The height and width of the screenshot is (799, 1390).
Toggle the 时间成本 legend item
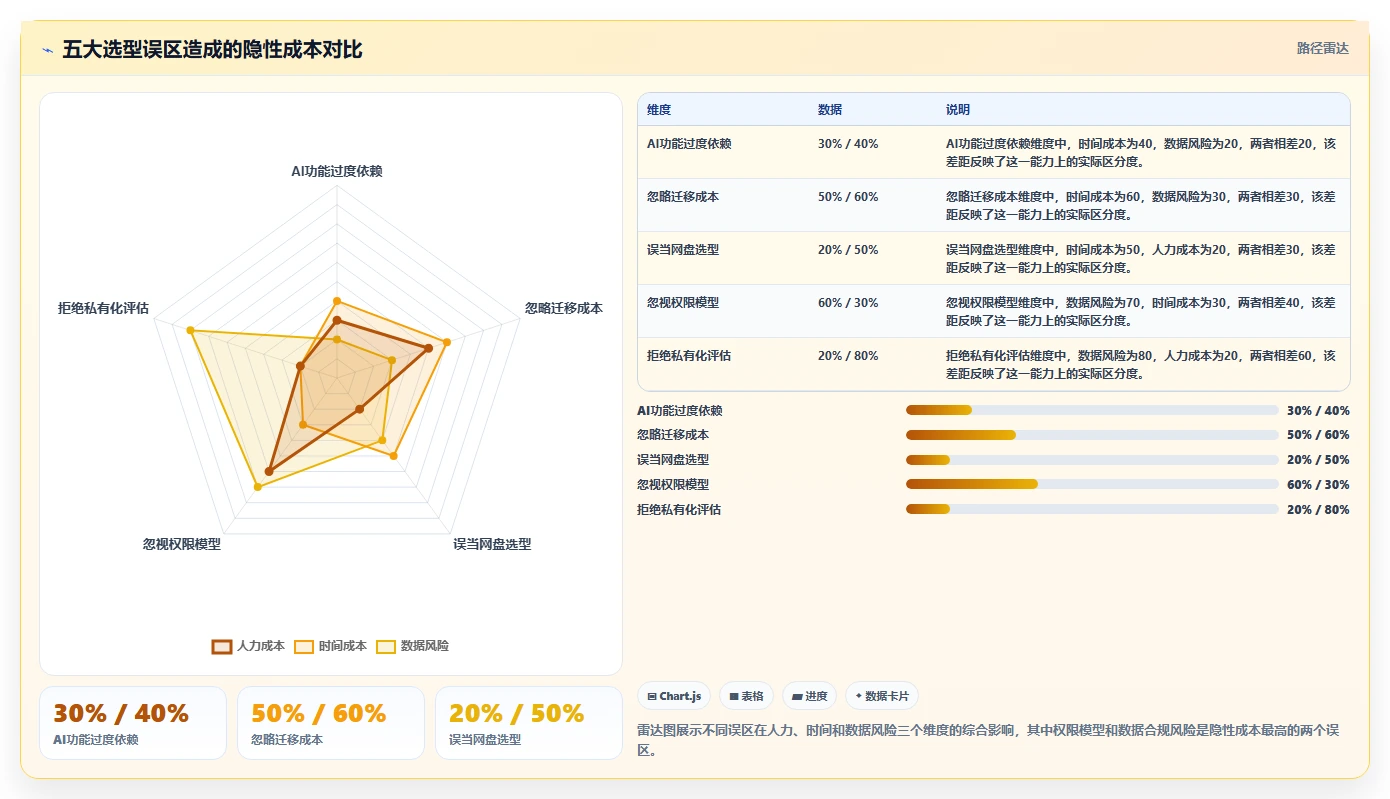331,646
